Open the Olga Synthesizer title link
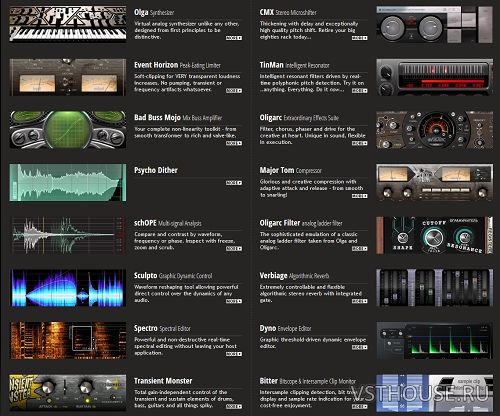Screen dimensions: 500x416 154,13
